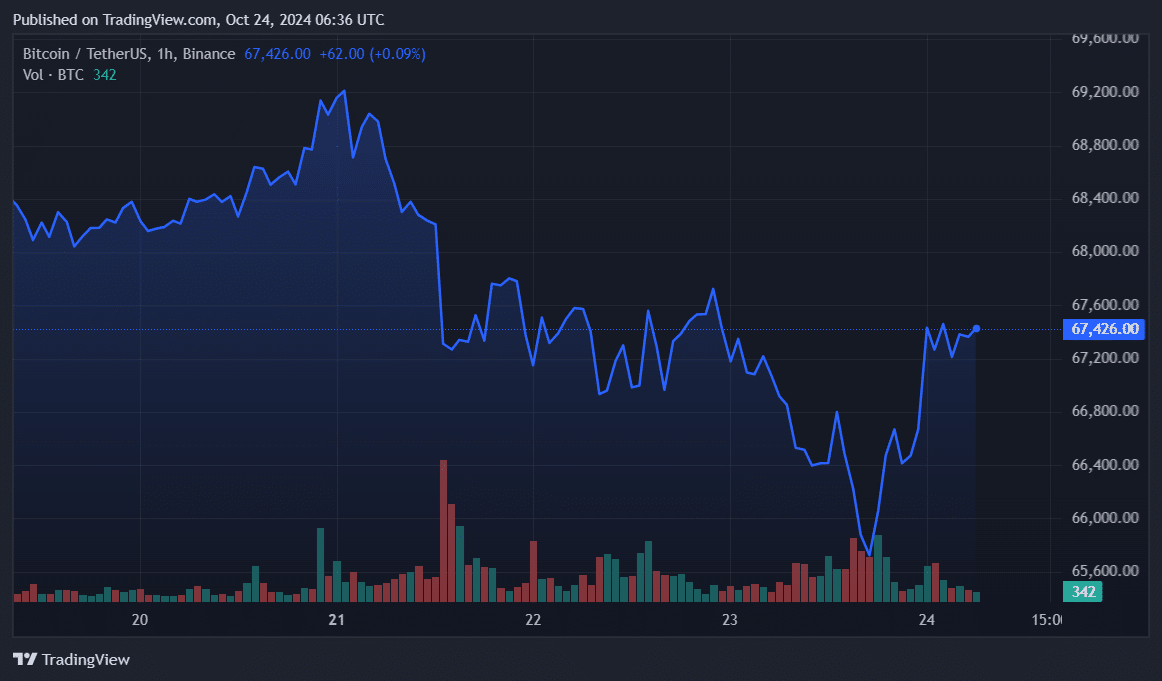Viewport: 1162px width, 681px height.
Task: Click the TradingView logo icon
Action: (22, 659)
